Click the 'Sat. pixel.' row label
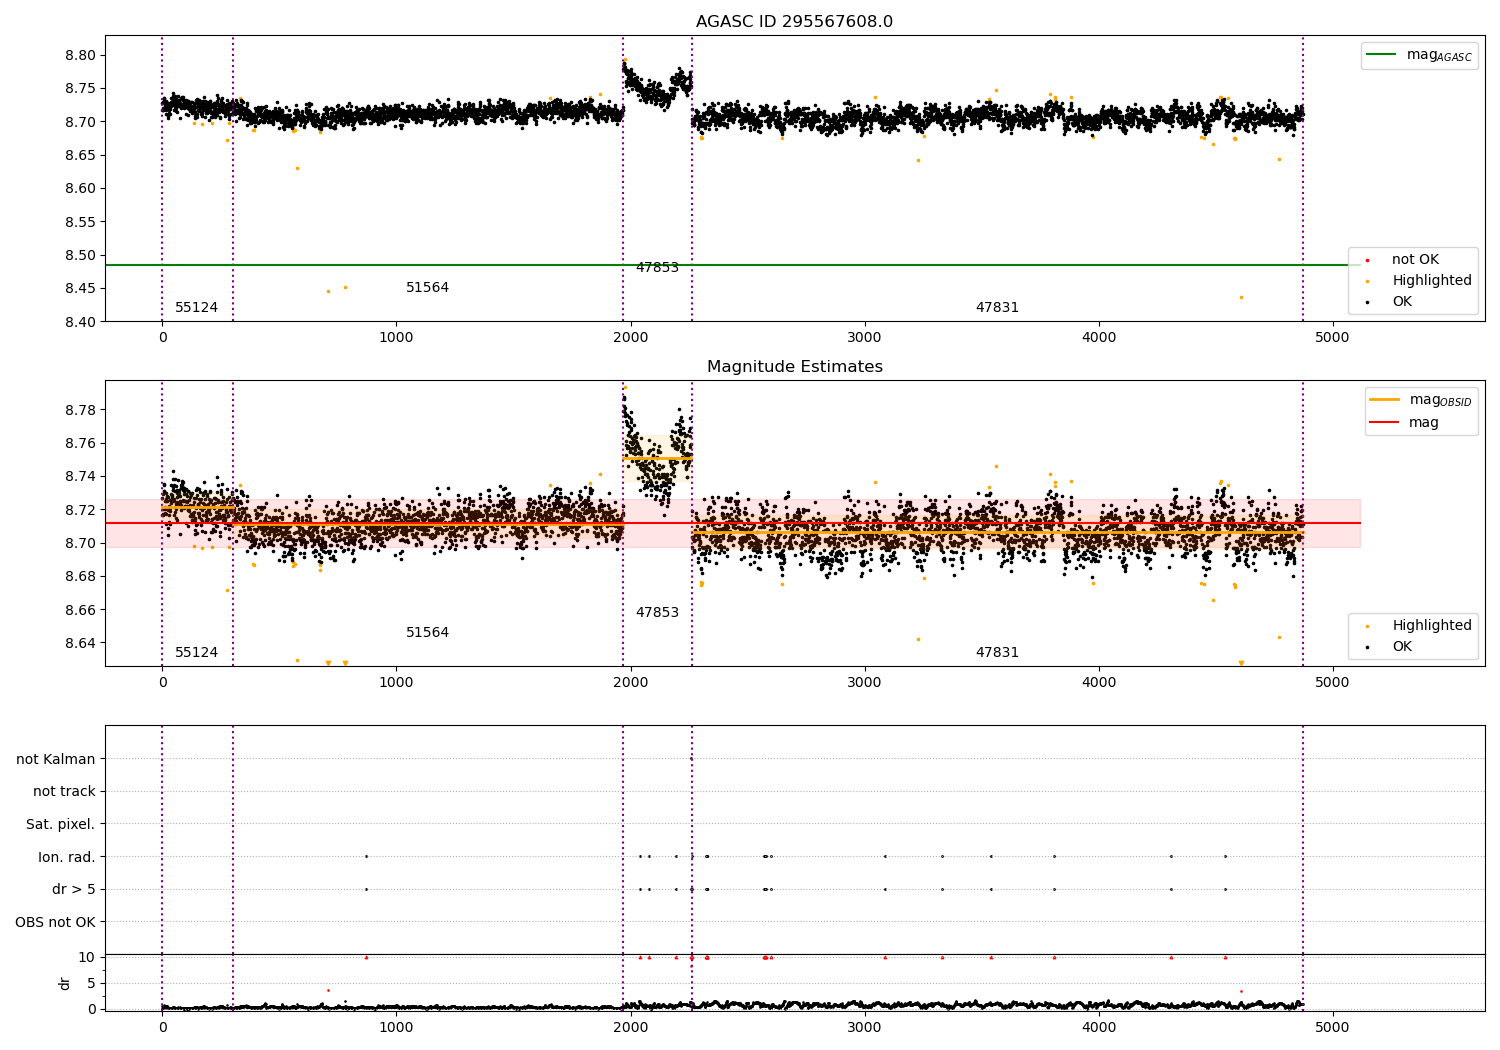This screenshot has height=1050, width=1500. [61, 824]
